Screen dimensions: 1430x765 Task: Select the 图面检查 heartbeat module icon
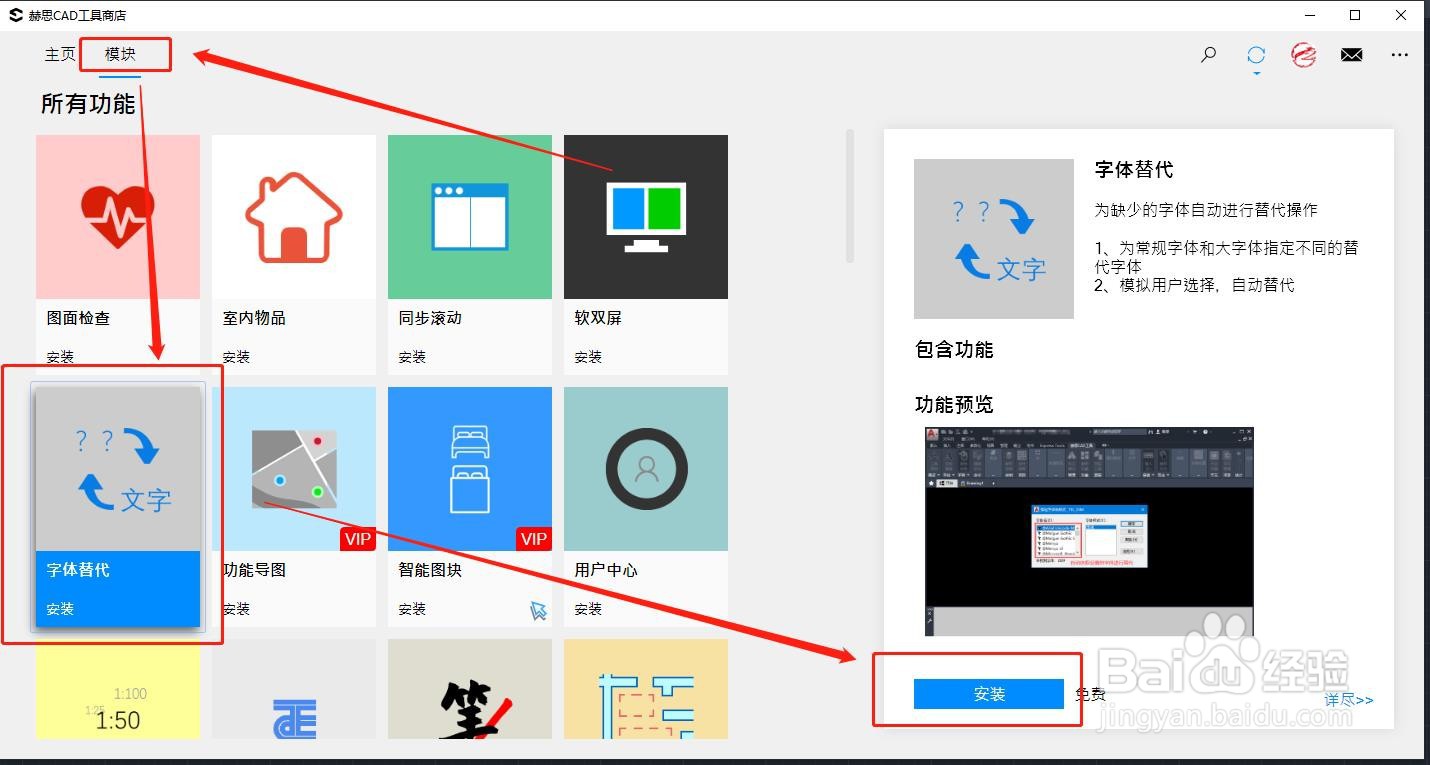[x=118, y=217]
